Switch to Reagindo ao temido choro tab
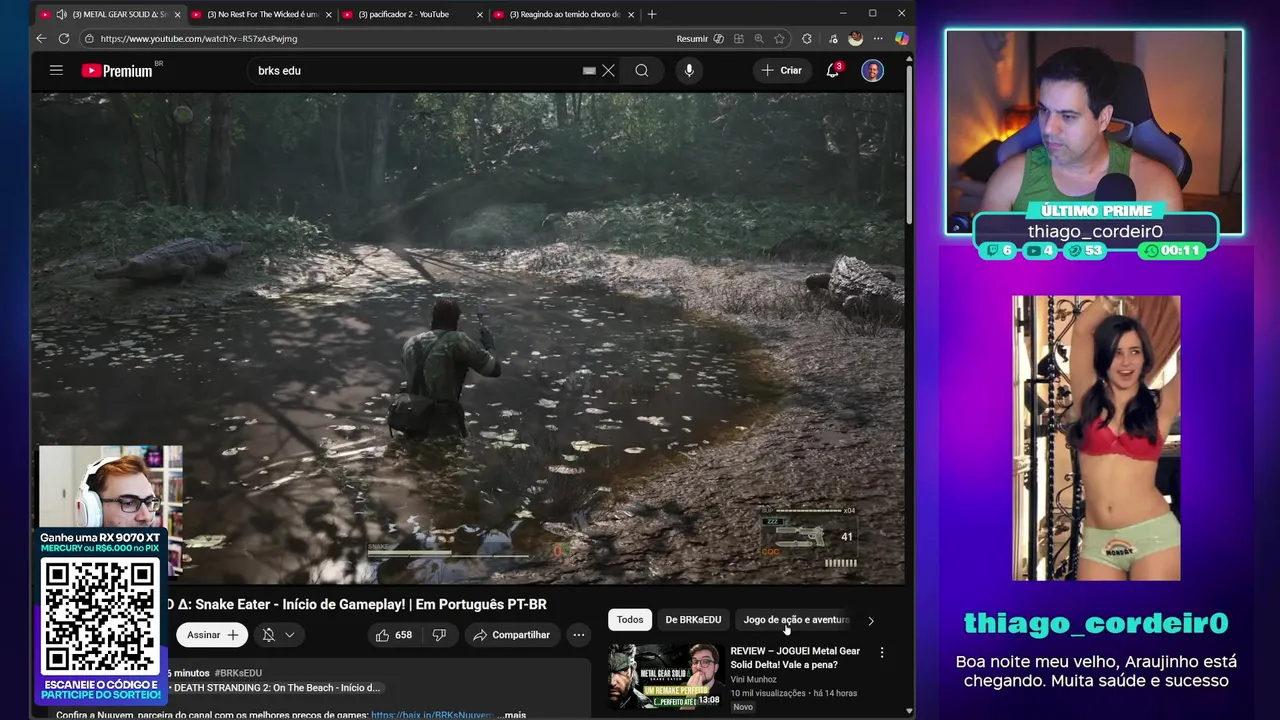1280x720 pixels. (565, 14)
